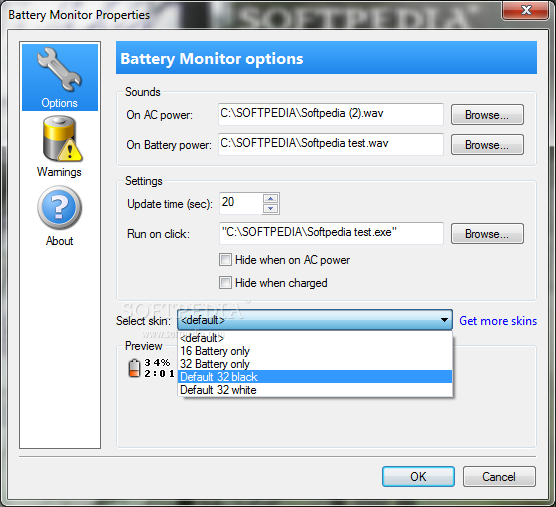Close the Battery Monitor Properties window

pos(526,10)
